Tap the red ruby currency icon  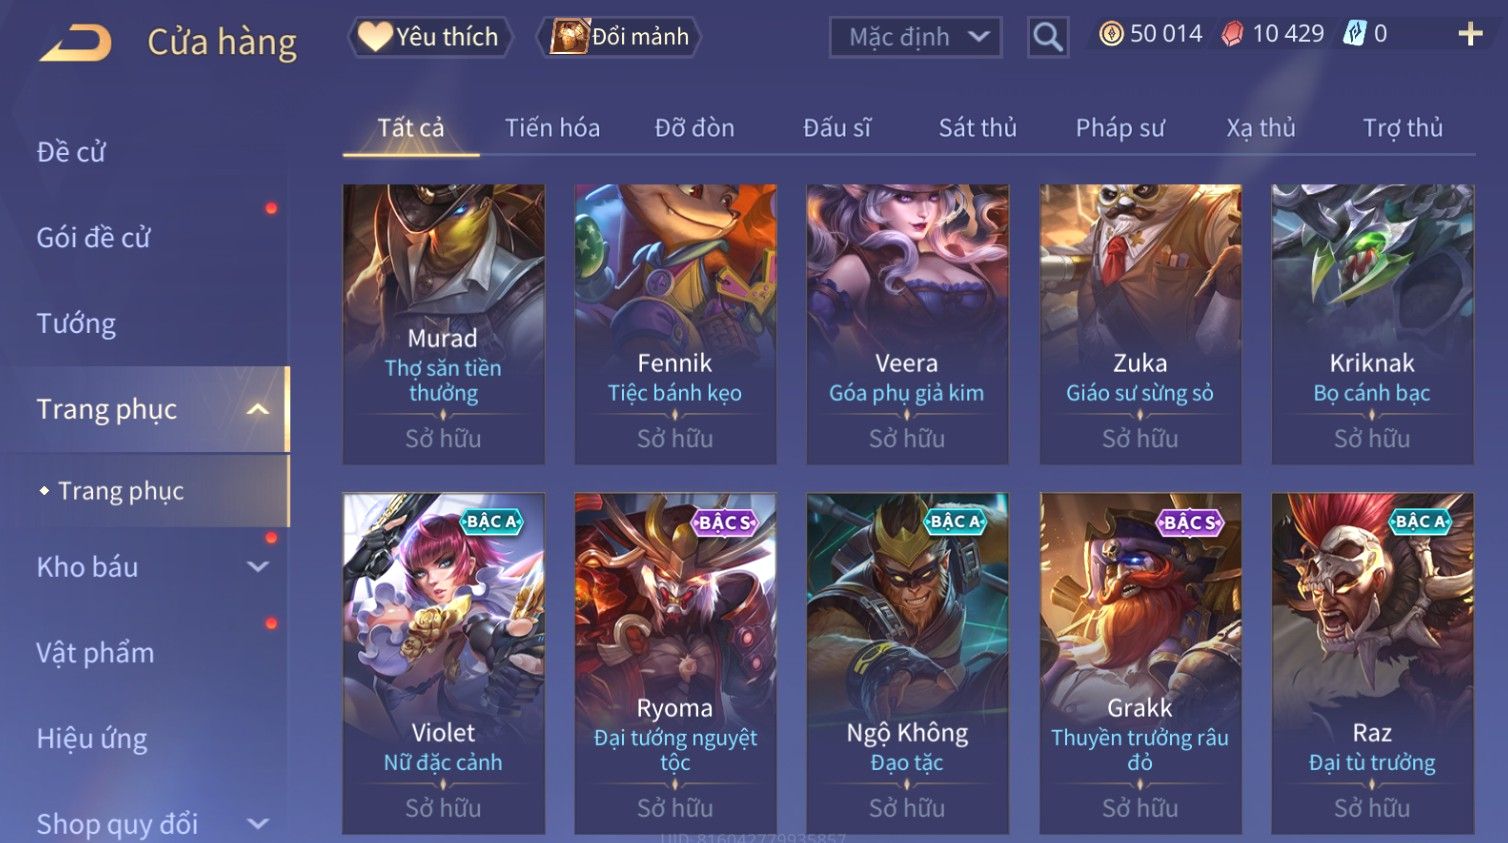[x=1232, y=34]
